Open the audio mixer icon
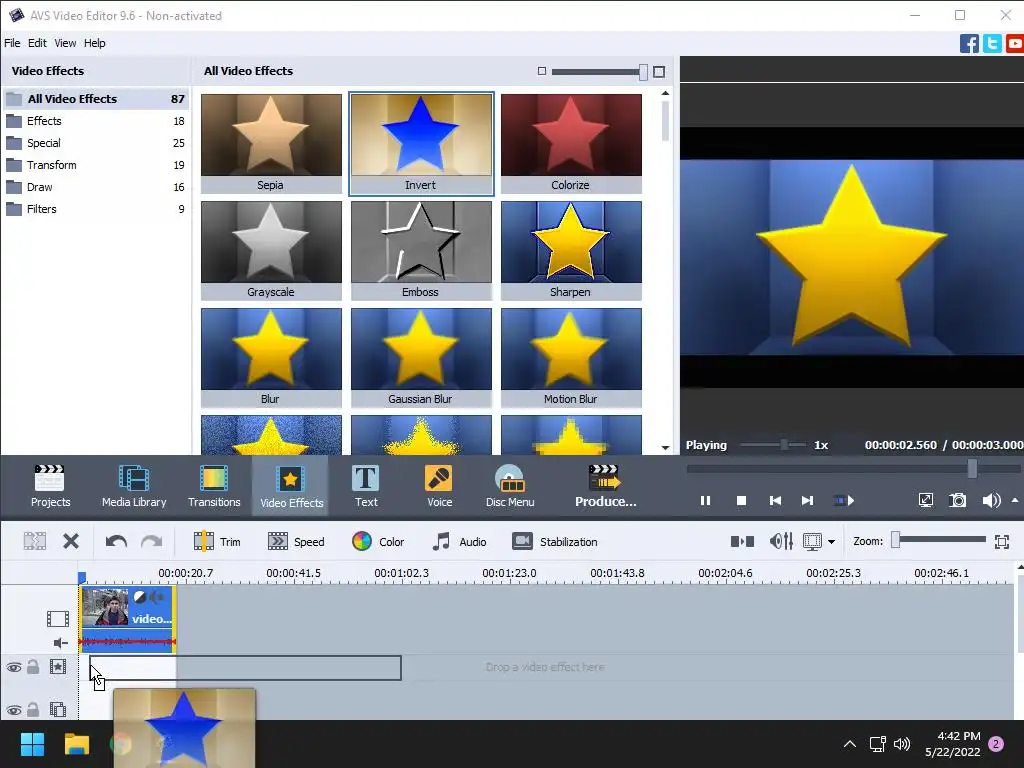Viewport: 1024px width, 768px height. (781, 541)
